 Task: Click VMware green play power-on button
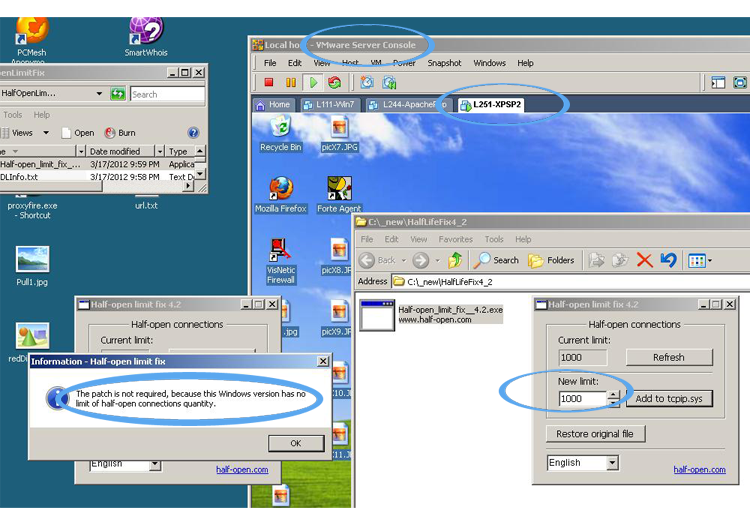click(313, 83)
